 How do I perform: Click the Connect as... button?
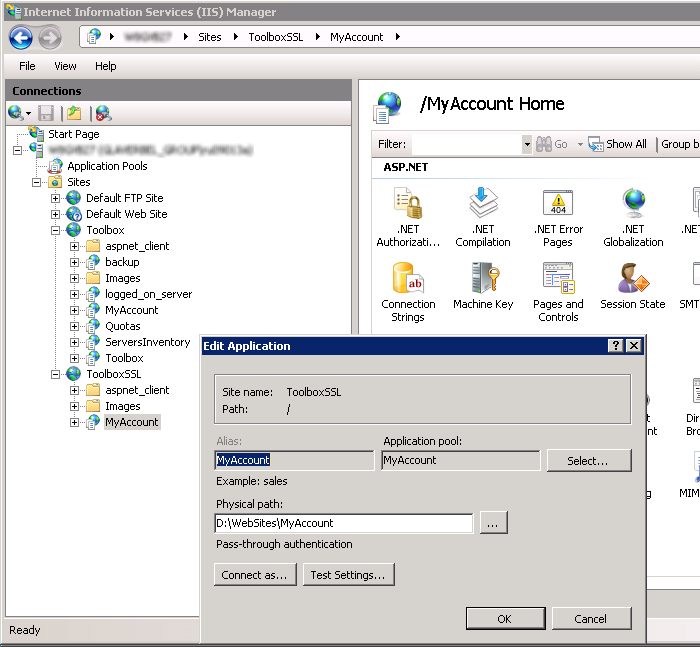click(255, 575)
